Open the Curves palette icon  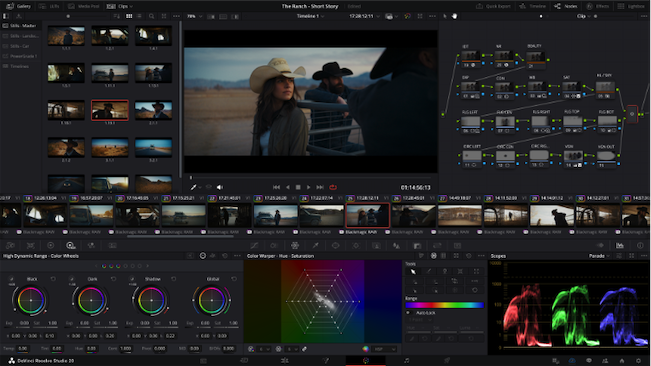point(254,246)
